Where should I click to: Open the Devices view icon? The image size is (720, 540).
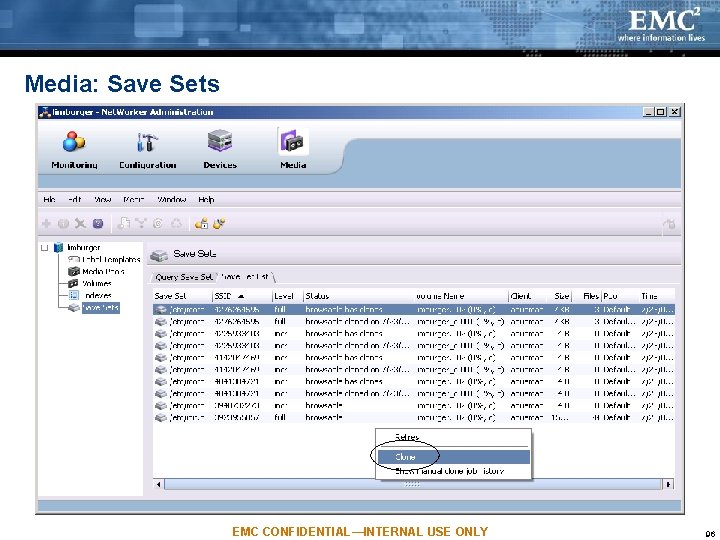point(220,141)
